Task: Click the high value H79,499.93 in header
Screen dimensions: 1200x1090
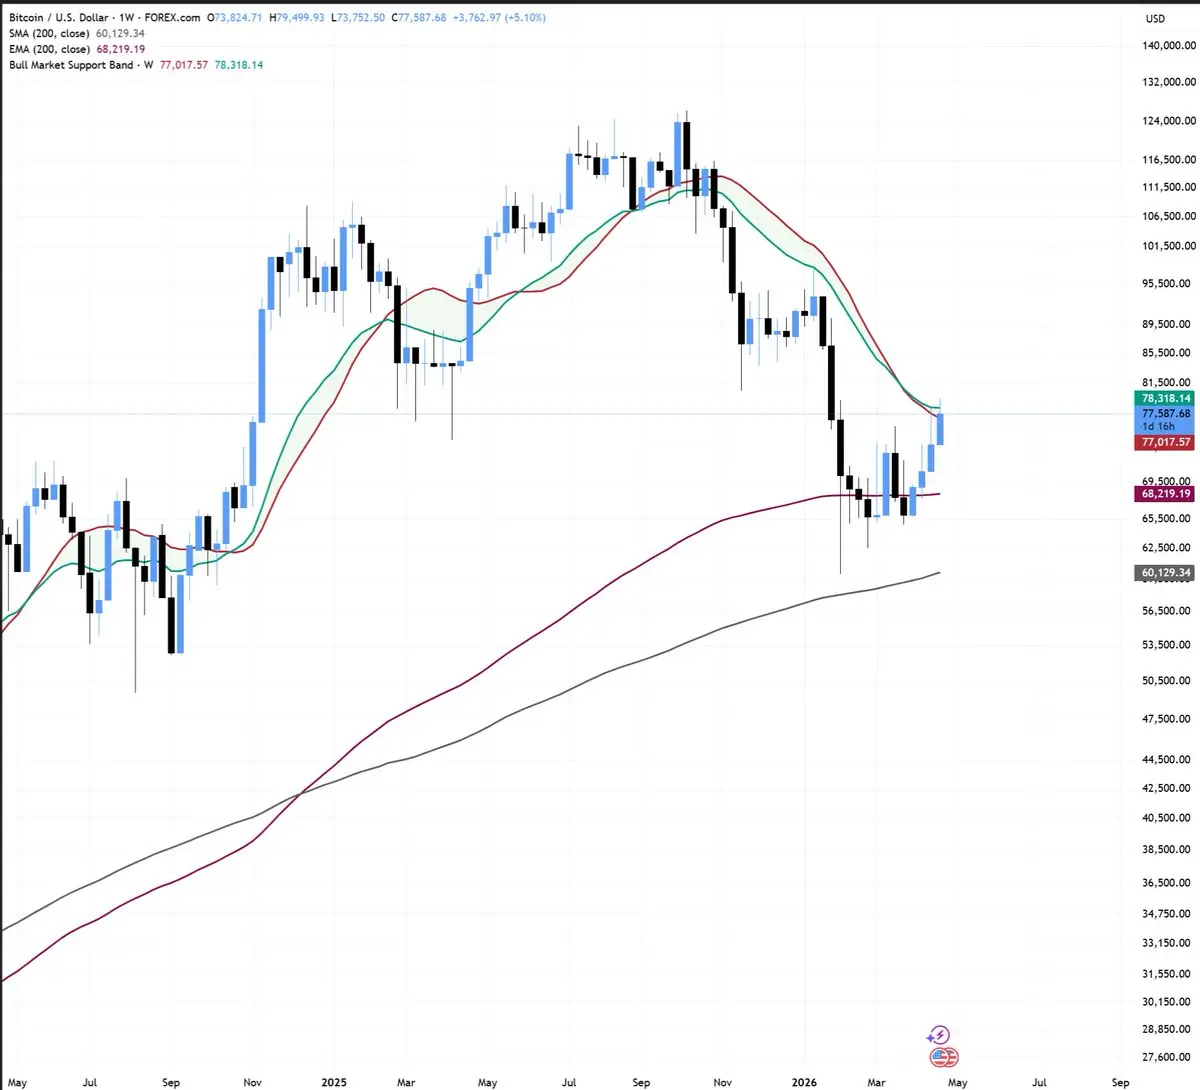Action: point(296,18)
